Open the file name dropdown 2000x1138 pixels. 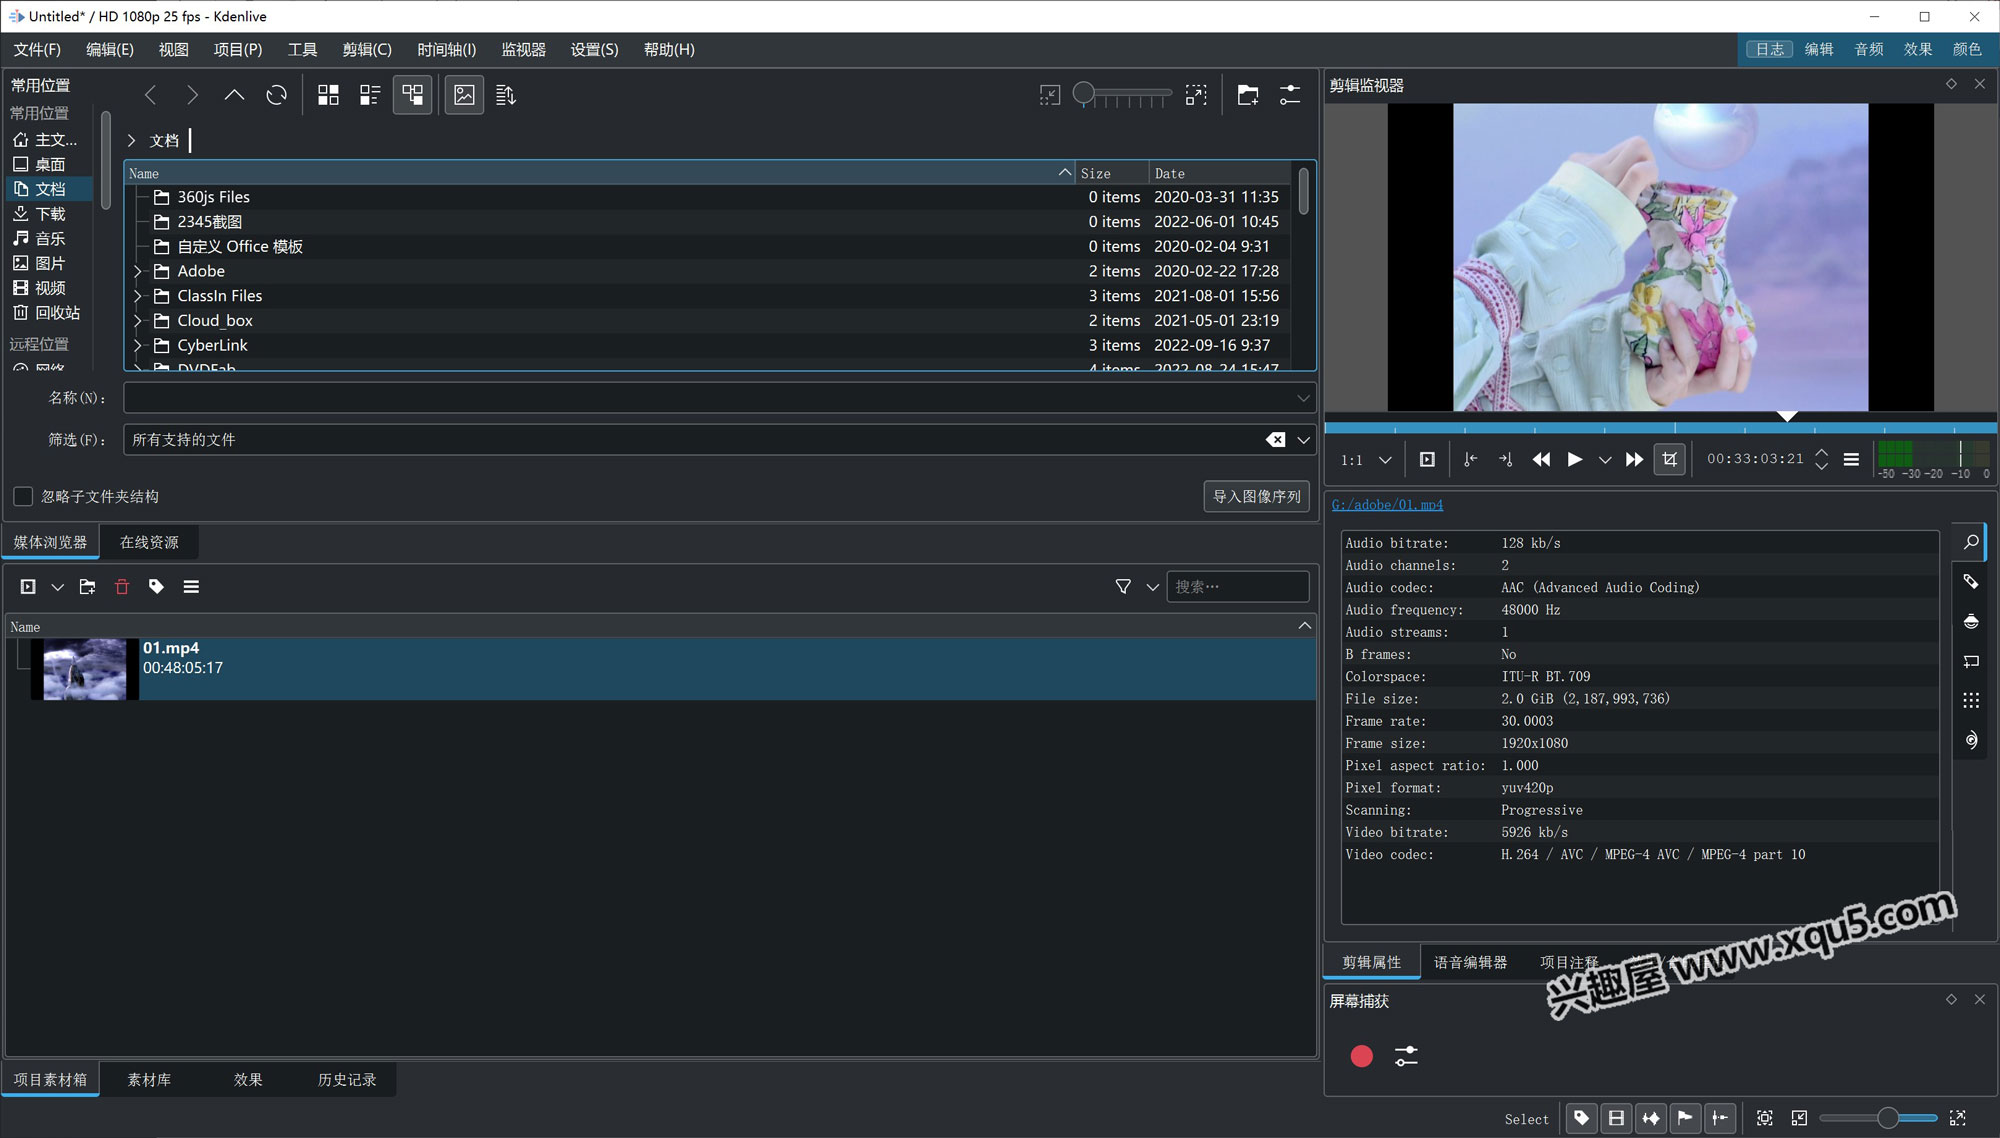[1303, 398]
